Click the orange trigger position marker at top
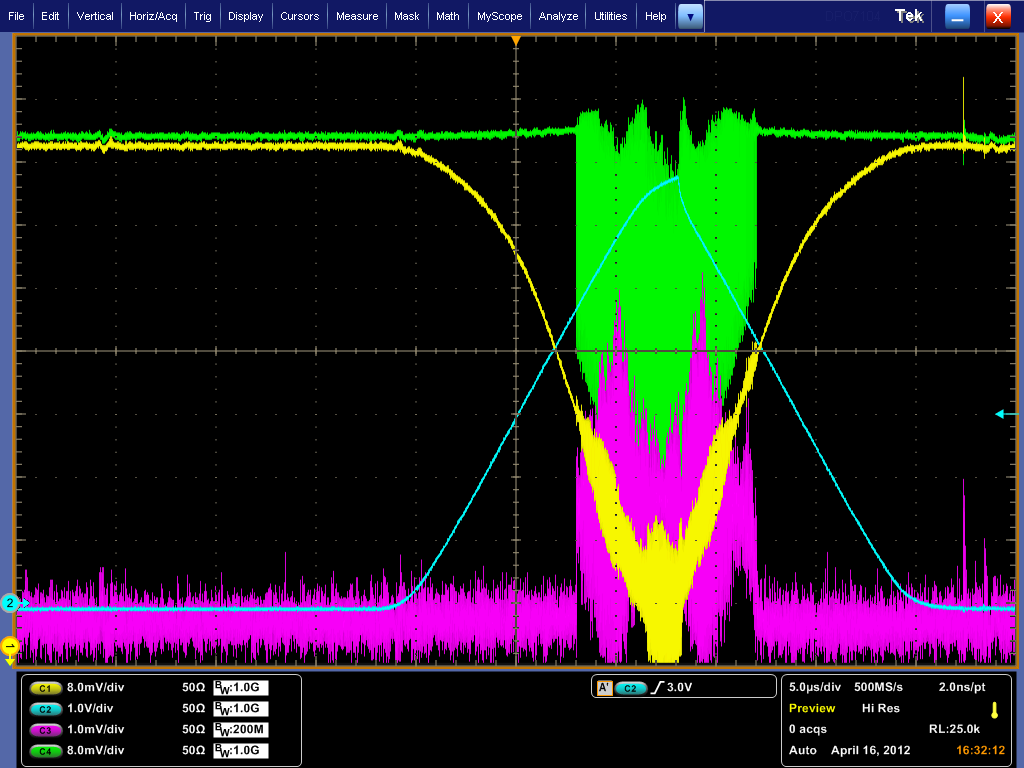 tap(516, 40)
